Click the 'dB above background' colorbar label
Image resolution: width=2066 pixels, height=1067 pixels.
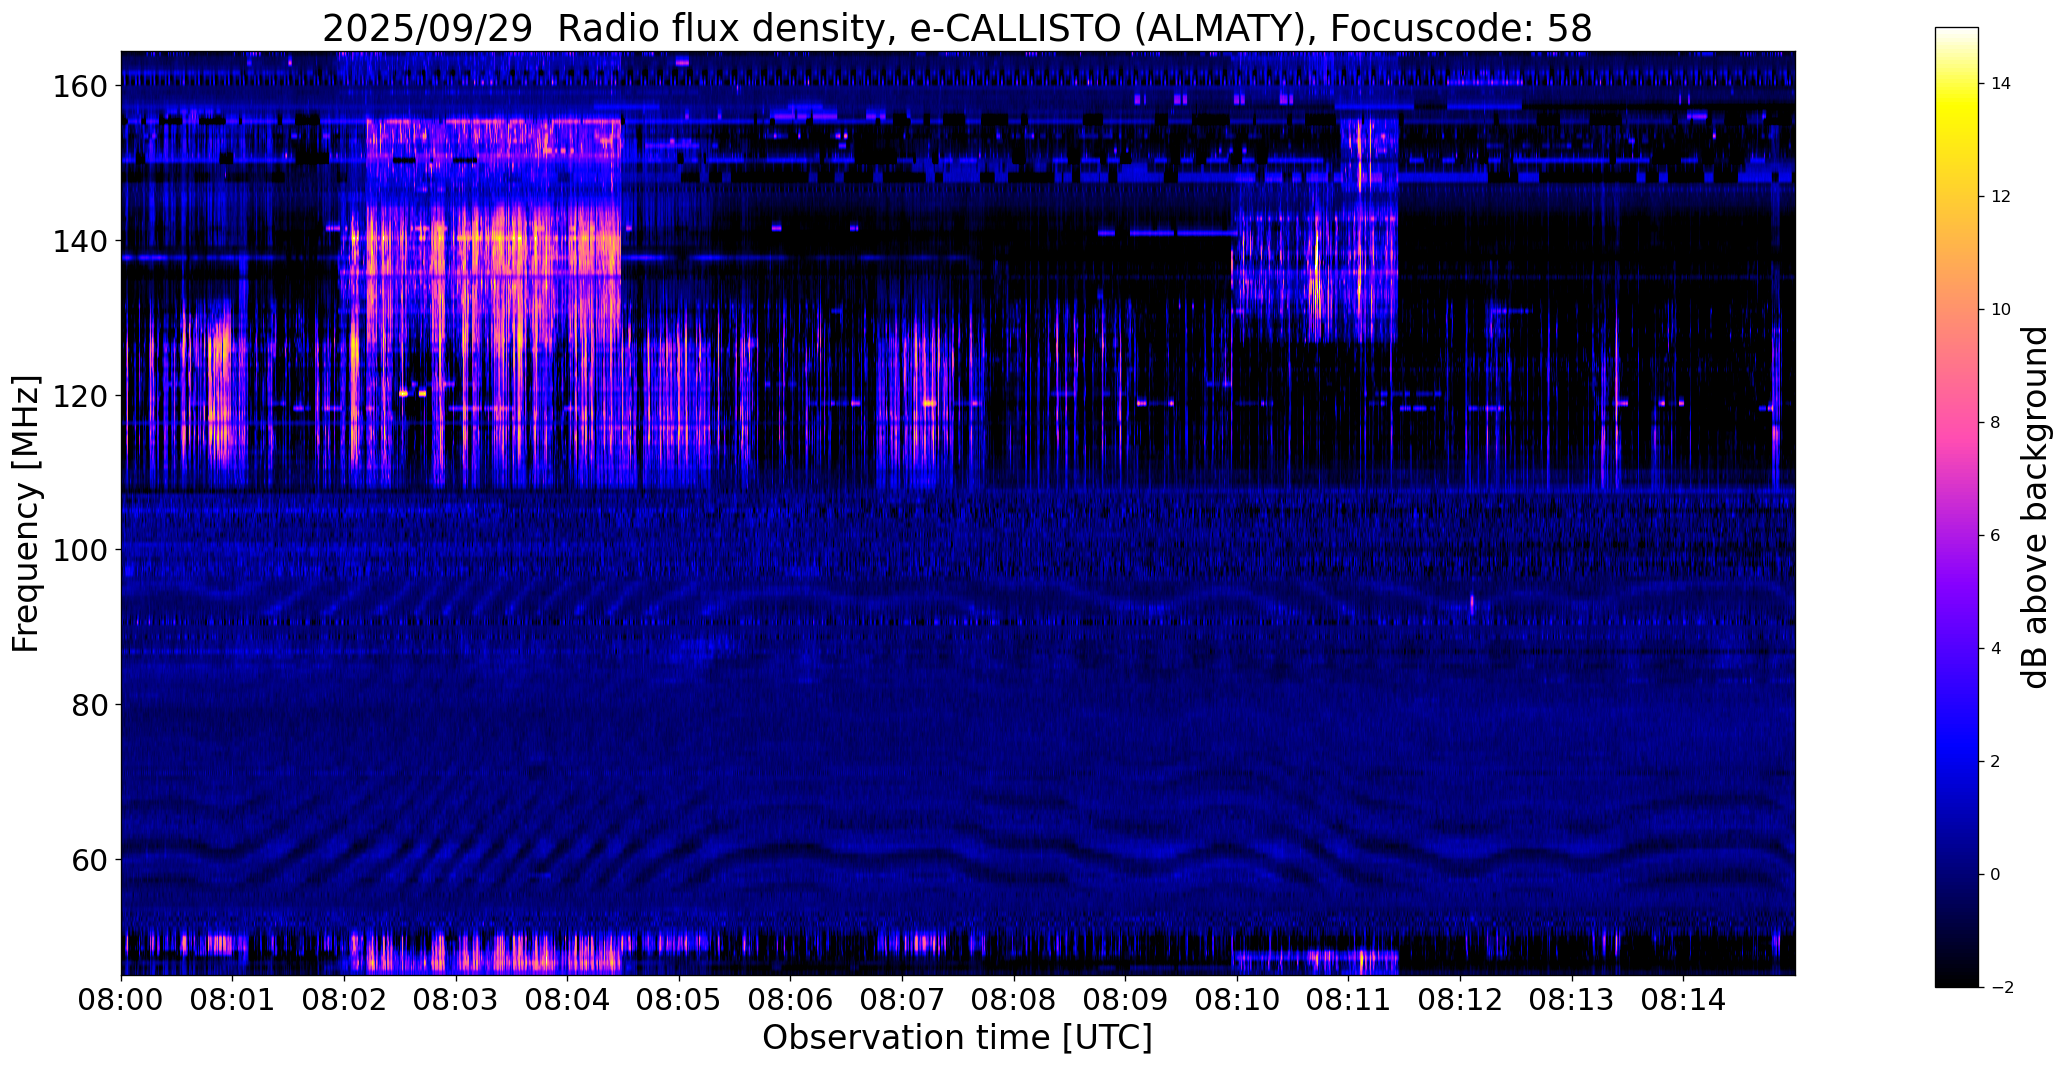tap(2036, 507)
